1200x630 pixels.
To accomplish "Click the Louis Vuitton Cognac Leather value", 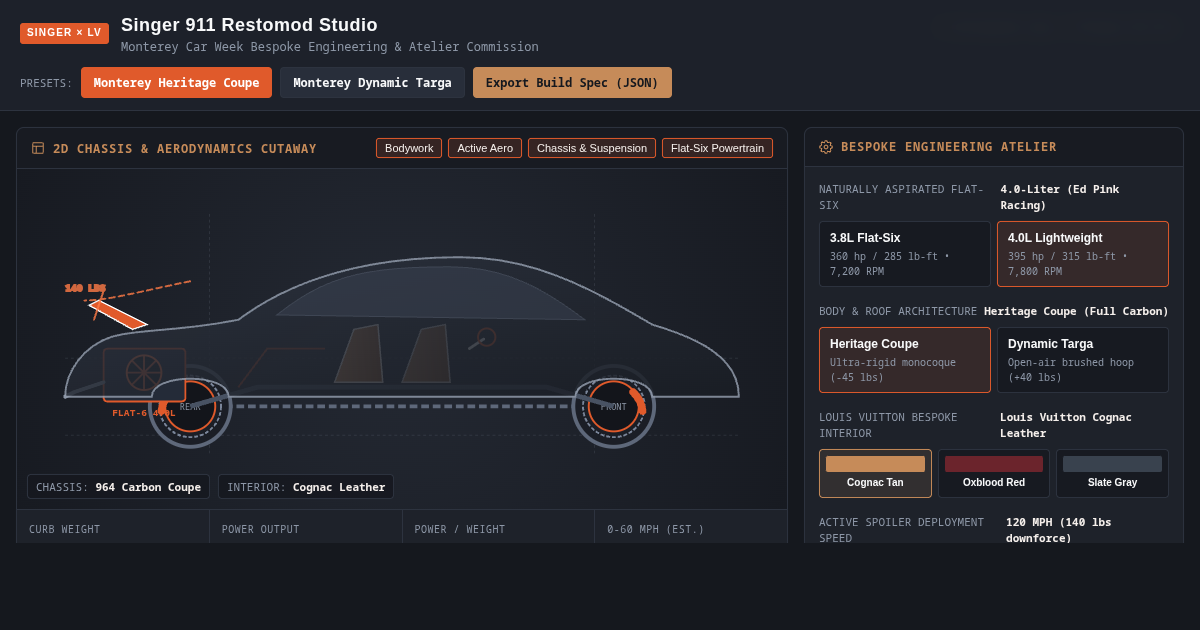I will pyautogui.click(x=1066, y=425).
